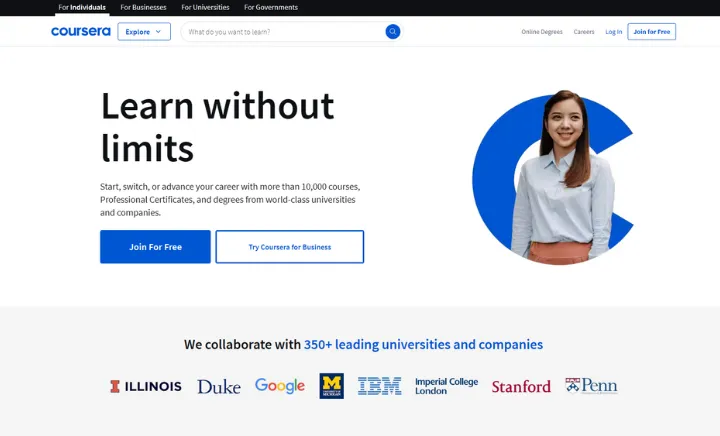The height and width of the screenshot is (436, 720).
Task: Click the Illinois partner logo
Action: (x=146, y=386)
